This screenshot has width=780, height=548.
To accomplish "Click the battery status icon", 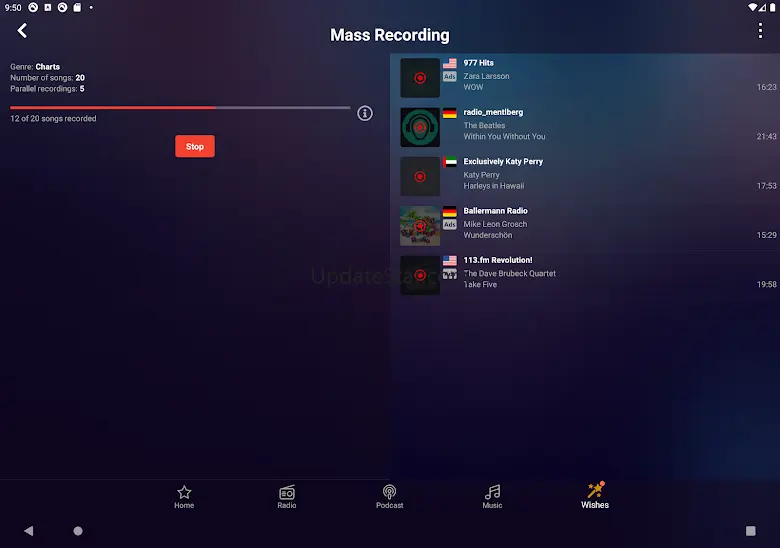I will point(773,7).
